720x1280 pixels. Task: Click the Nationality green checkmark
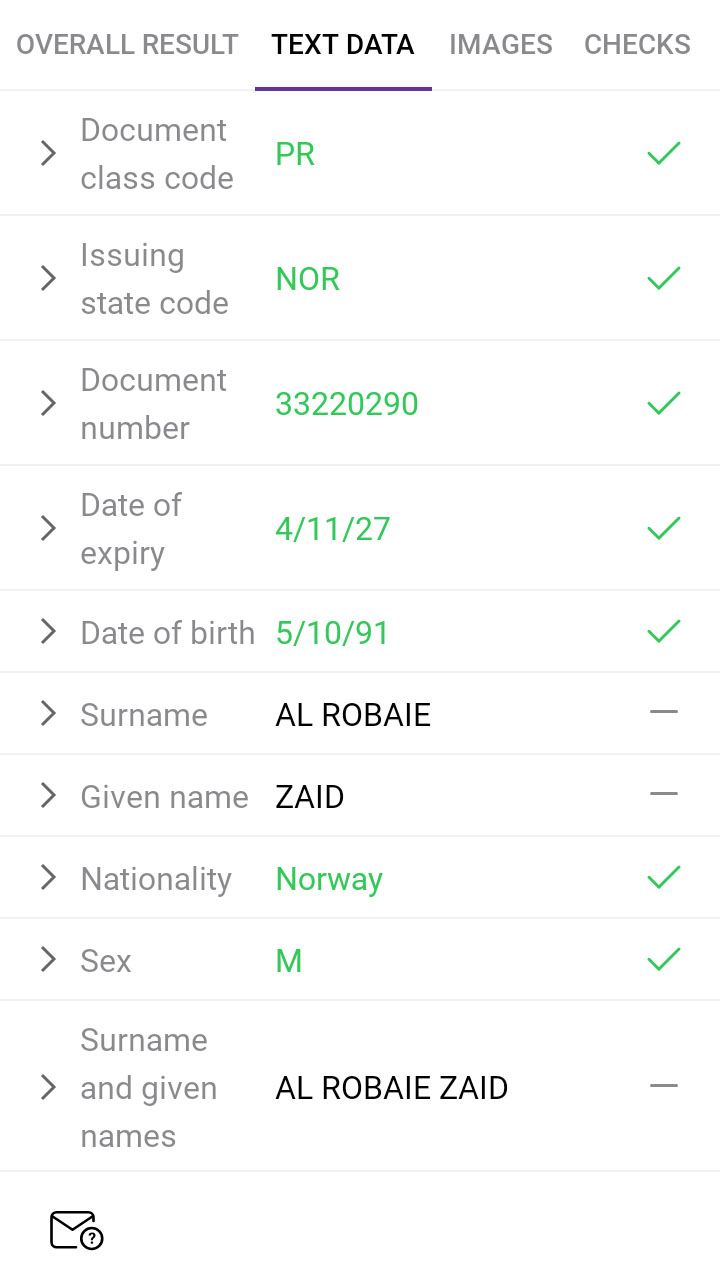[x=663, y=878]
